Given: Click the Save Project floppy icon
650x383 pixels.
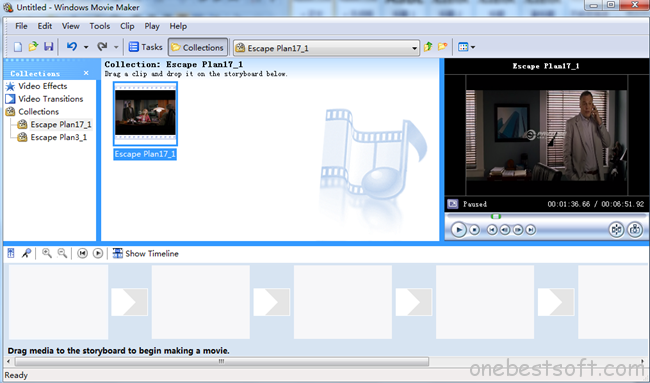Looking at the screenshot, I should 49,47.
